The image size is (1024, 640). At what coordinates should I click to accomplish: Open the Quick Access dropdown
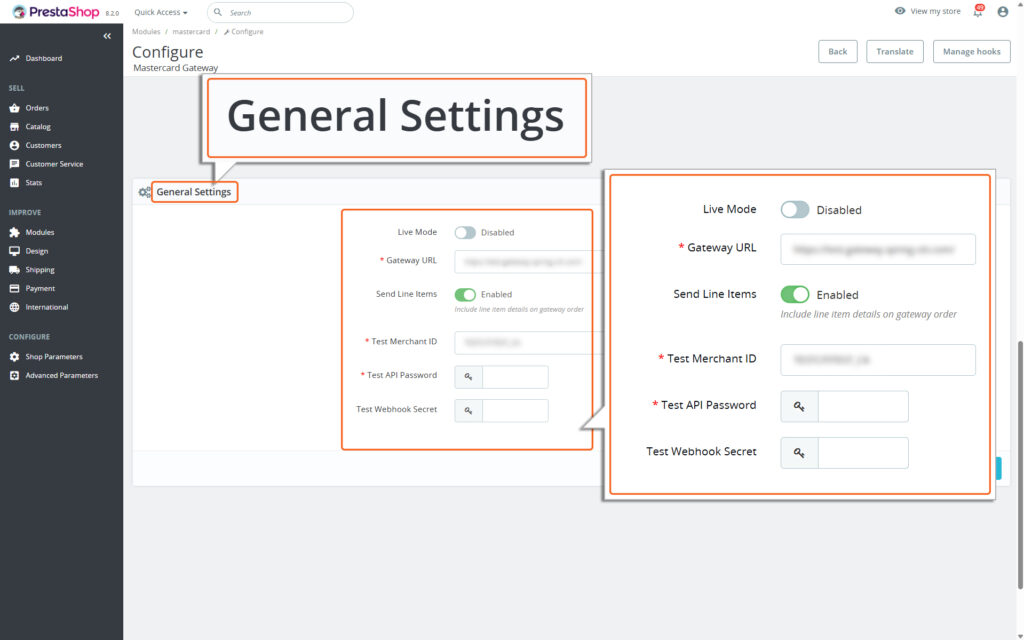pos(160,11)
